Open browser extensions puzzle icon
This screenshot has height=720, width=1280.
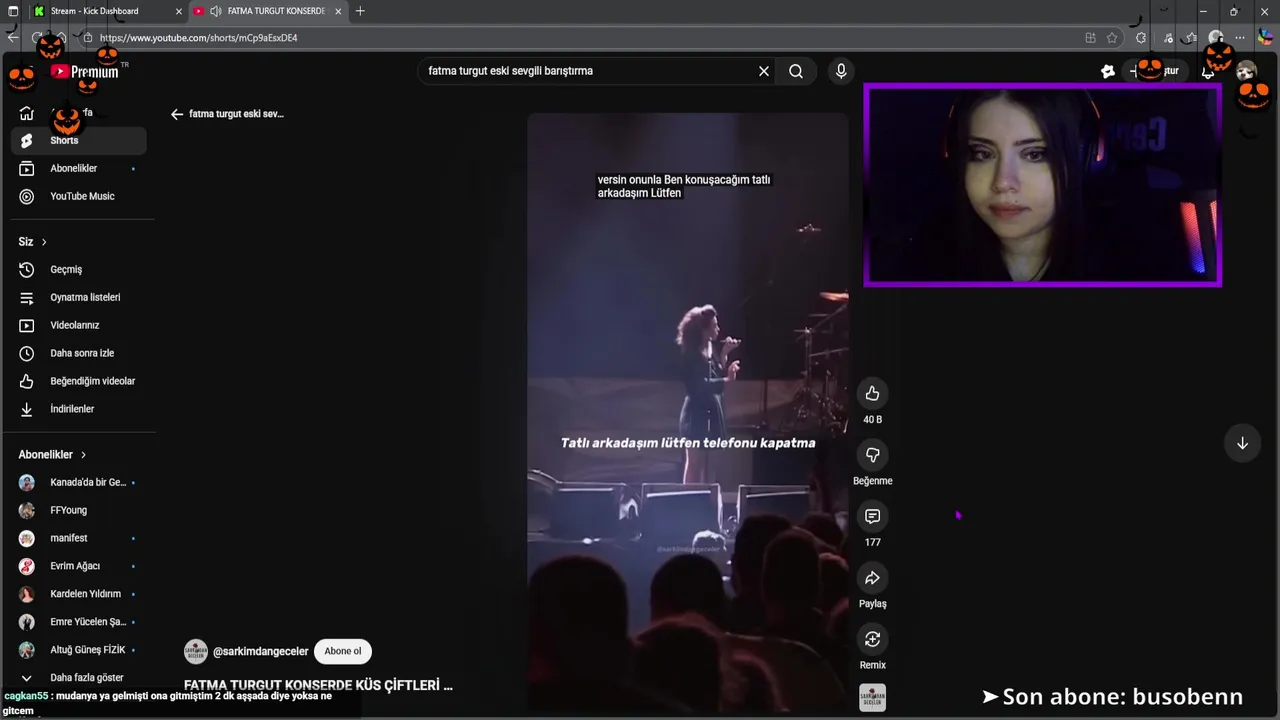point(1141,38)
